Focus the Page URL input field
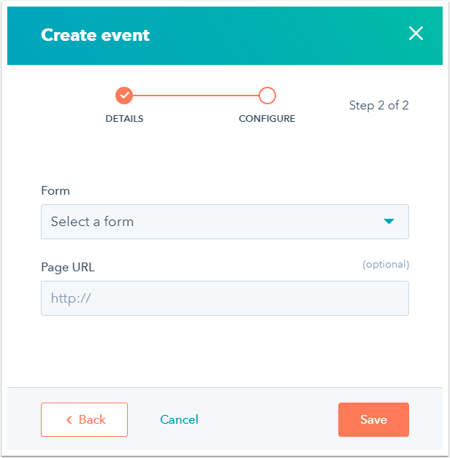The height and width of the screenshot is (458, 450). (x=225, y=298)
